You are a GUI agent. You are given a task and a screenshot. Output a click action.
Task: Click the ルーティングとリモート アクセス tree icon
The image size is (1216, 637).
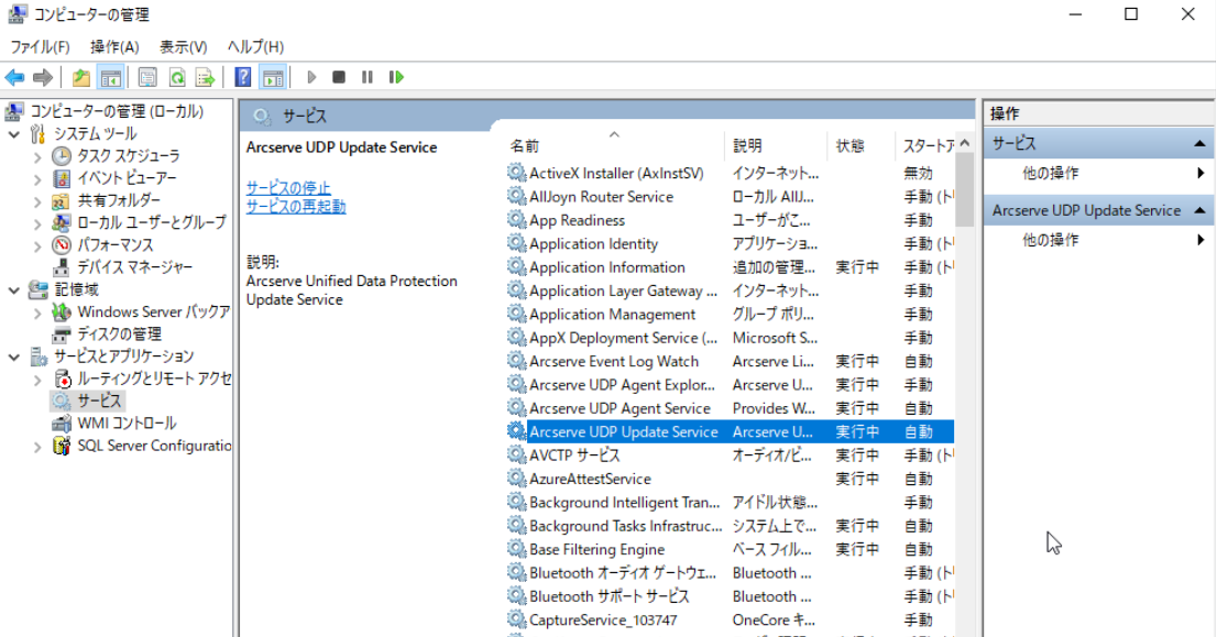[x=62, y=379]
